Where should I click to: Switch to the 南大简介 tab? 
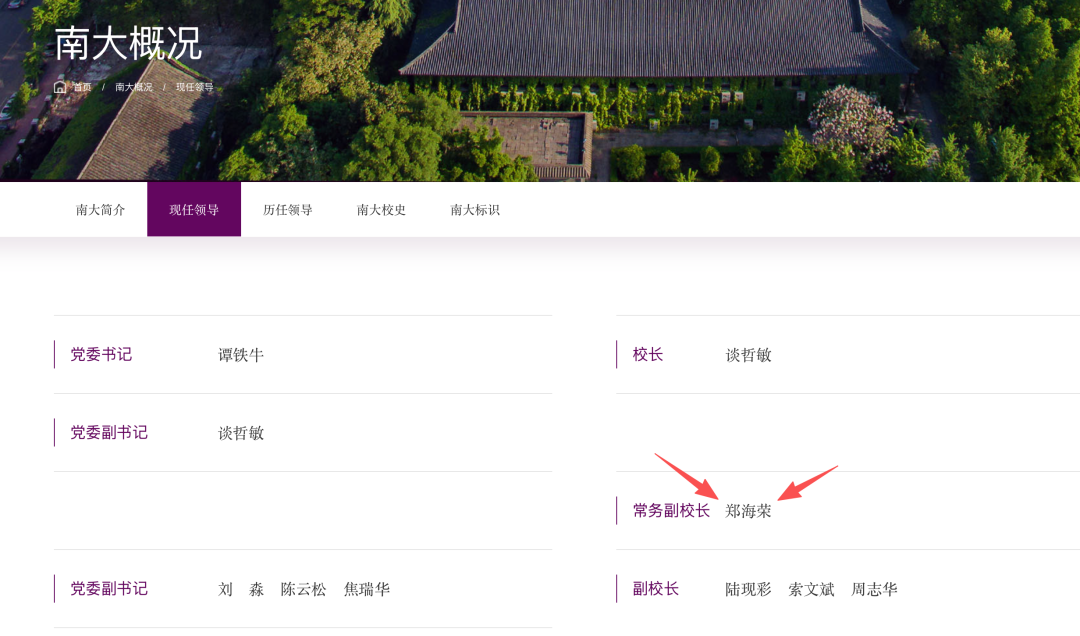coord(100,210)
